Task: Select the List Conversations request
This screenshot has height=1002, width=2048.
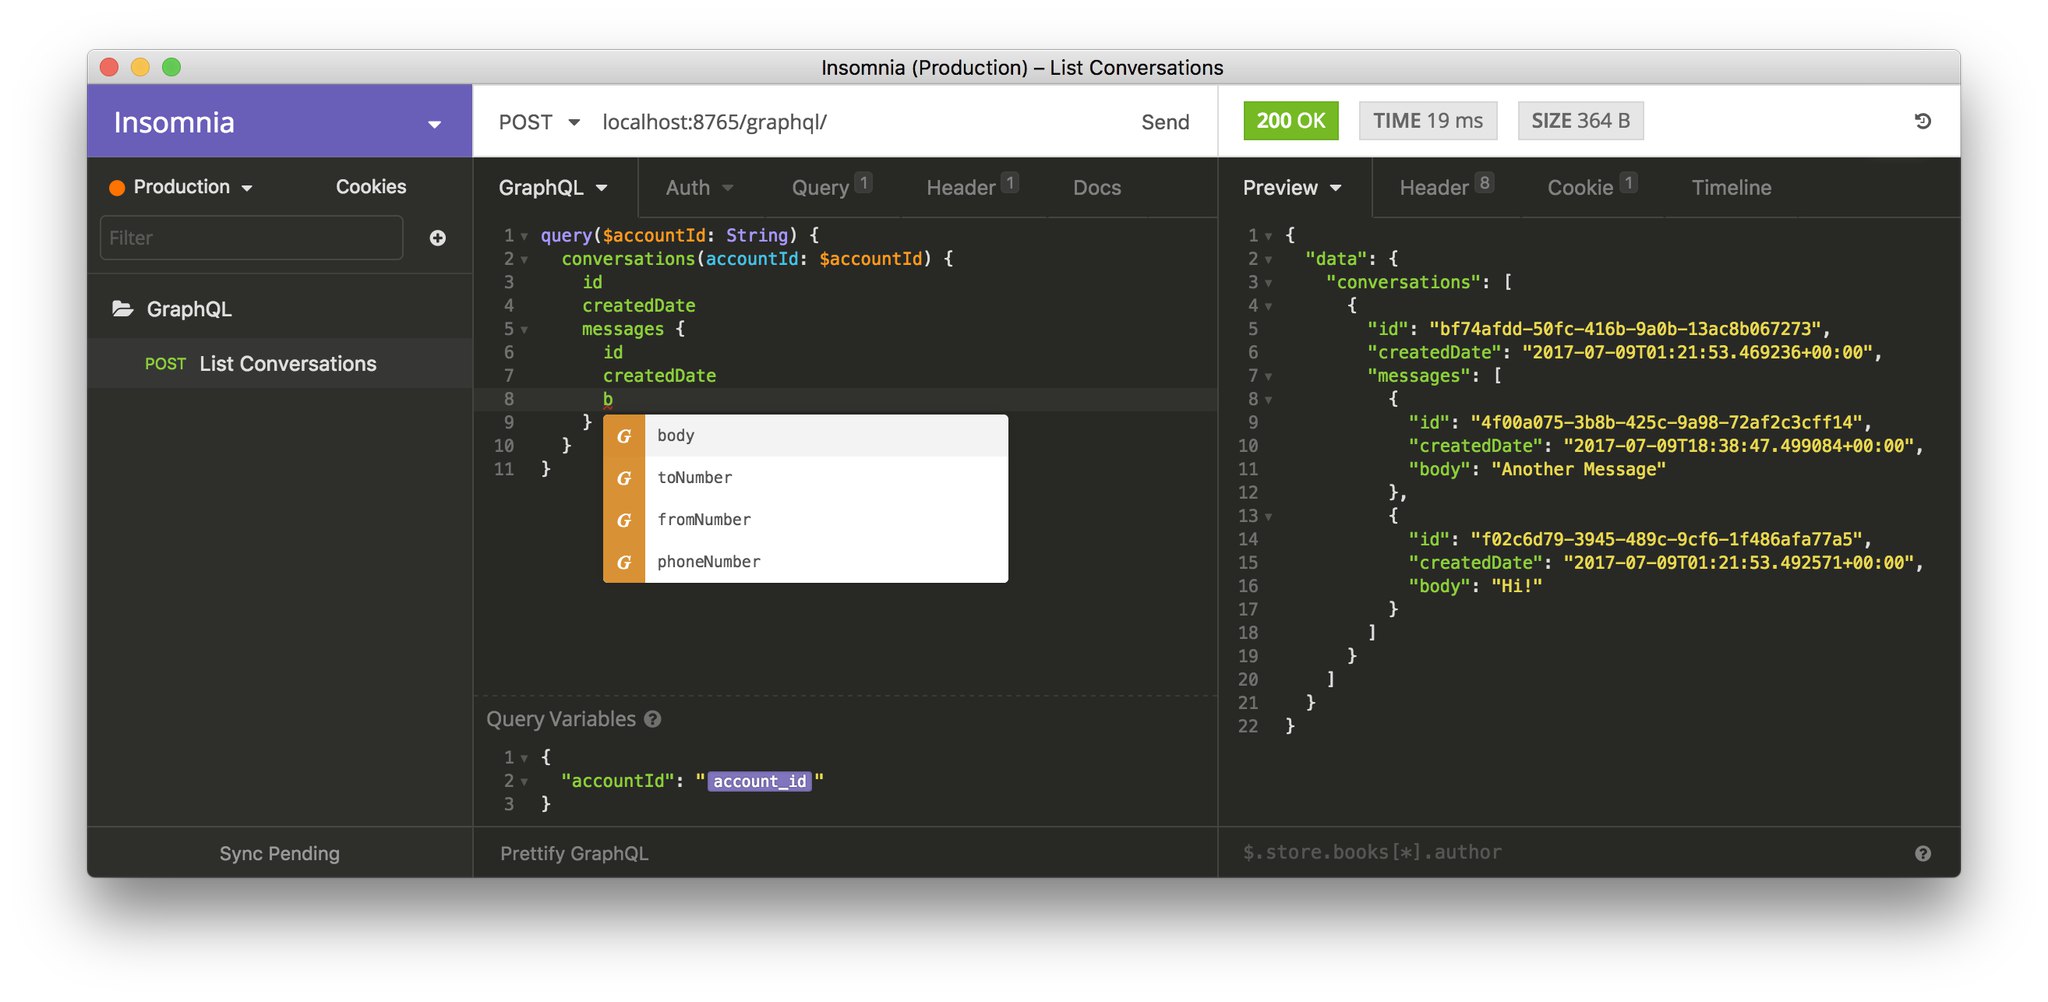Action: [280, 364]
